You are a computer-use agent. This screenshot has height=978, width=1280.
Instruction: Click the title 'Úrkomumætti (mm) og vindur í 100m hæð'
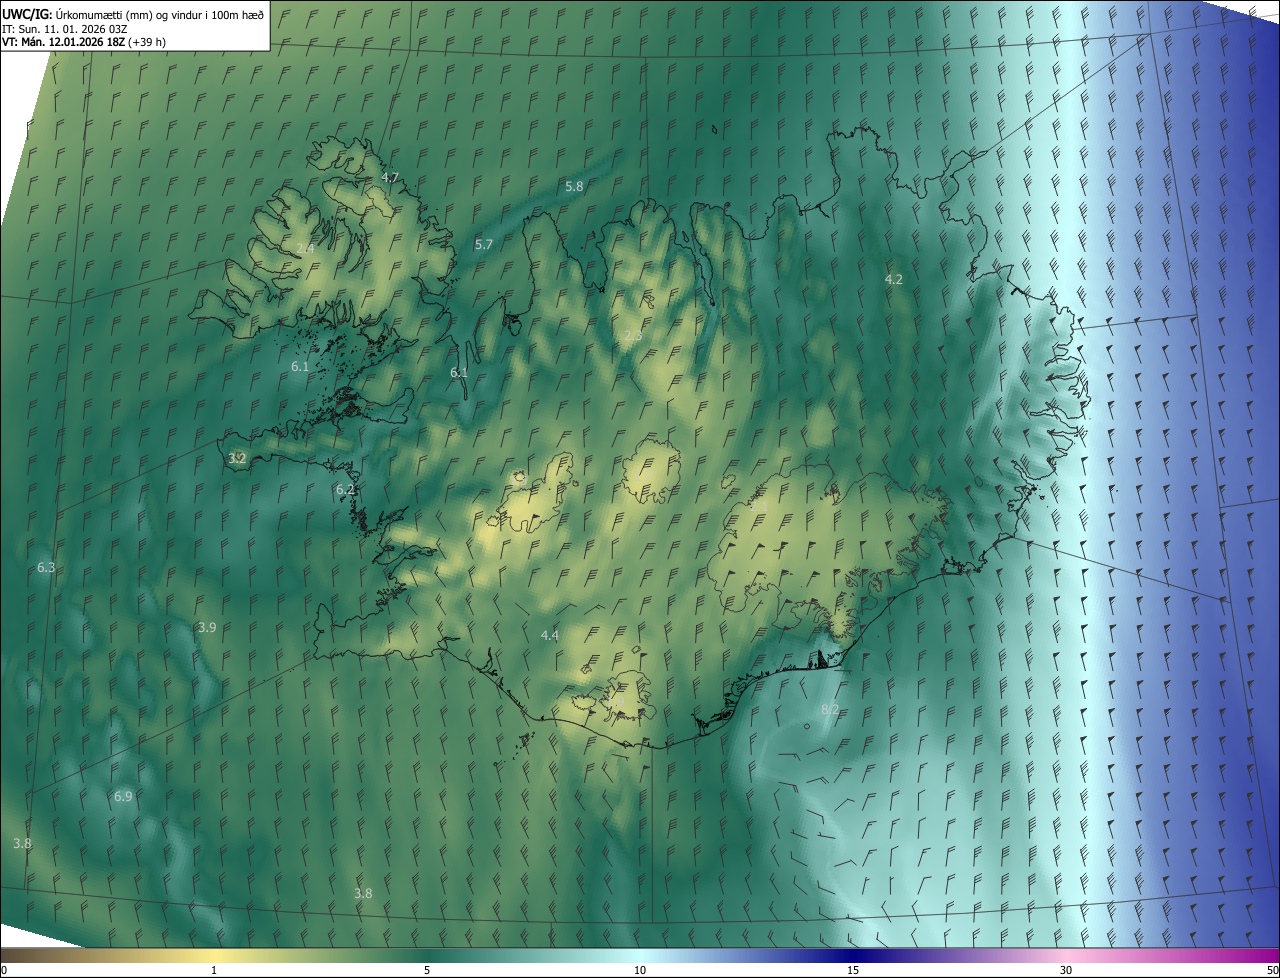click(x=158, y=14)
